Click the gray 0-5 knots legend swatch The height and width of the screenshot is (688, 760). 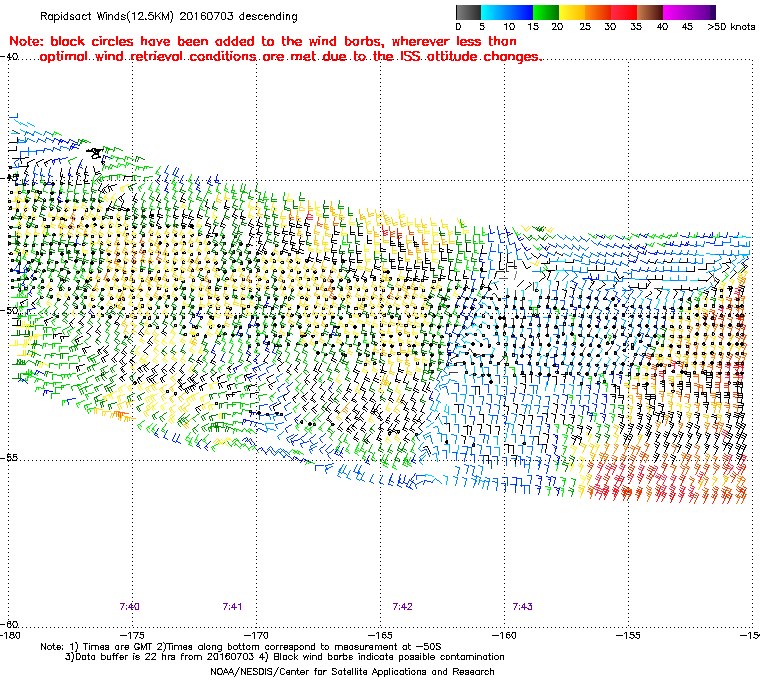(468, 13)
